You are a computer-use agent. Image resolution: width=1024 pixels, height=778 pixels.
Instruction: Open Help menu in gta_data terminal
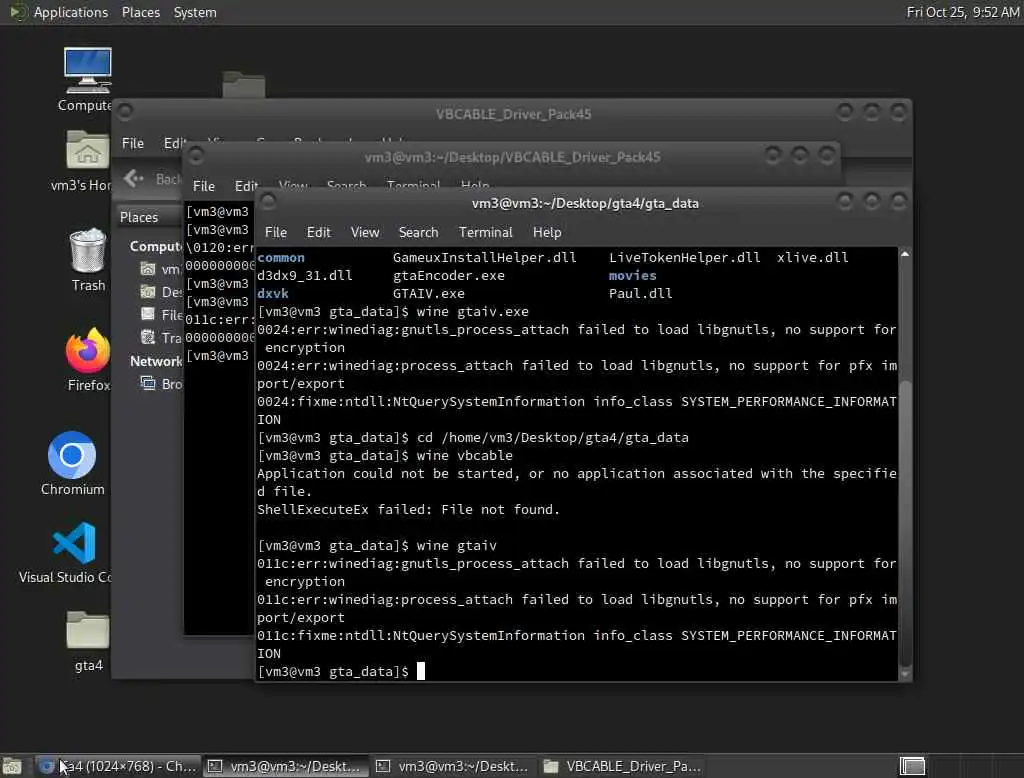pyautogui.click(x=547, y=232)
